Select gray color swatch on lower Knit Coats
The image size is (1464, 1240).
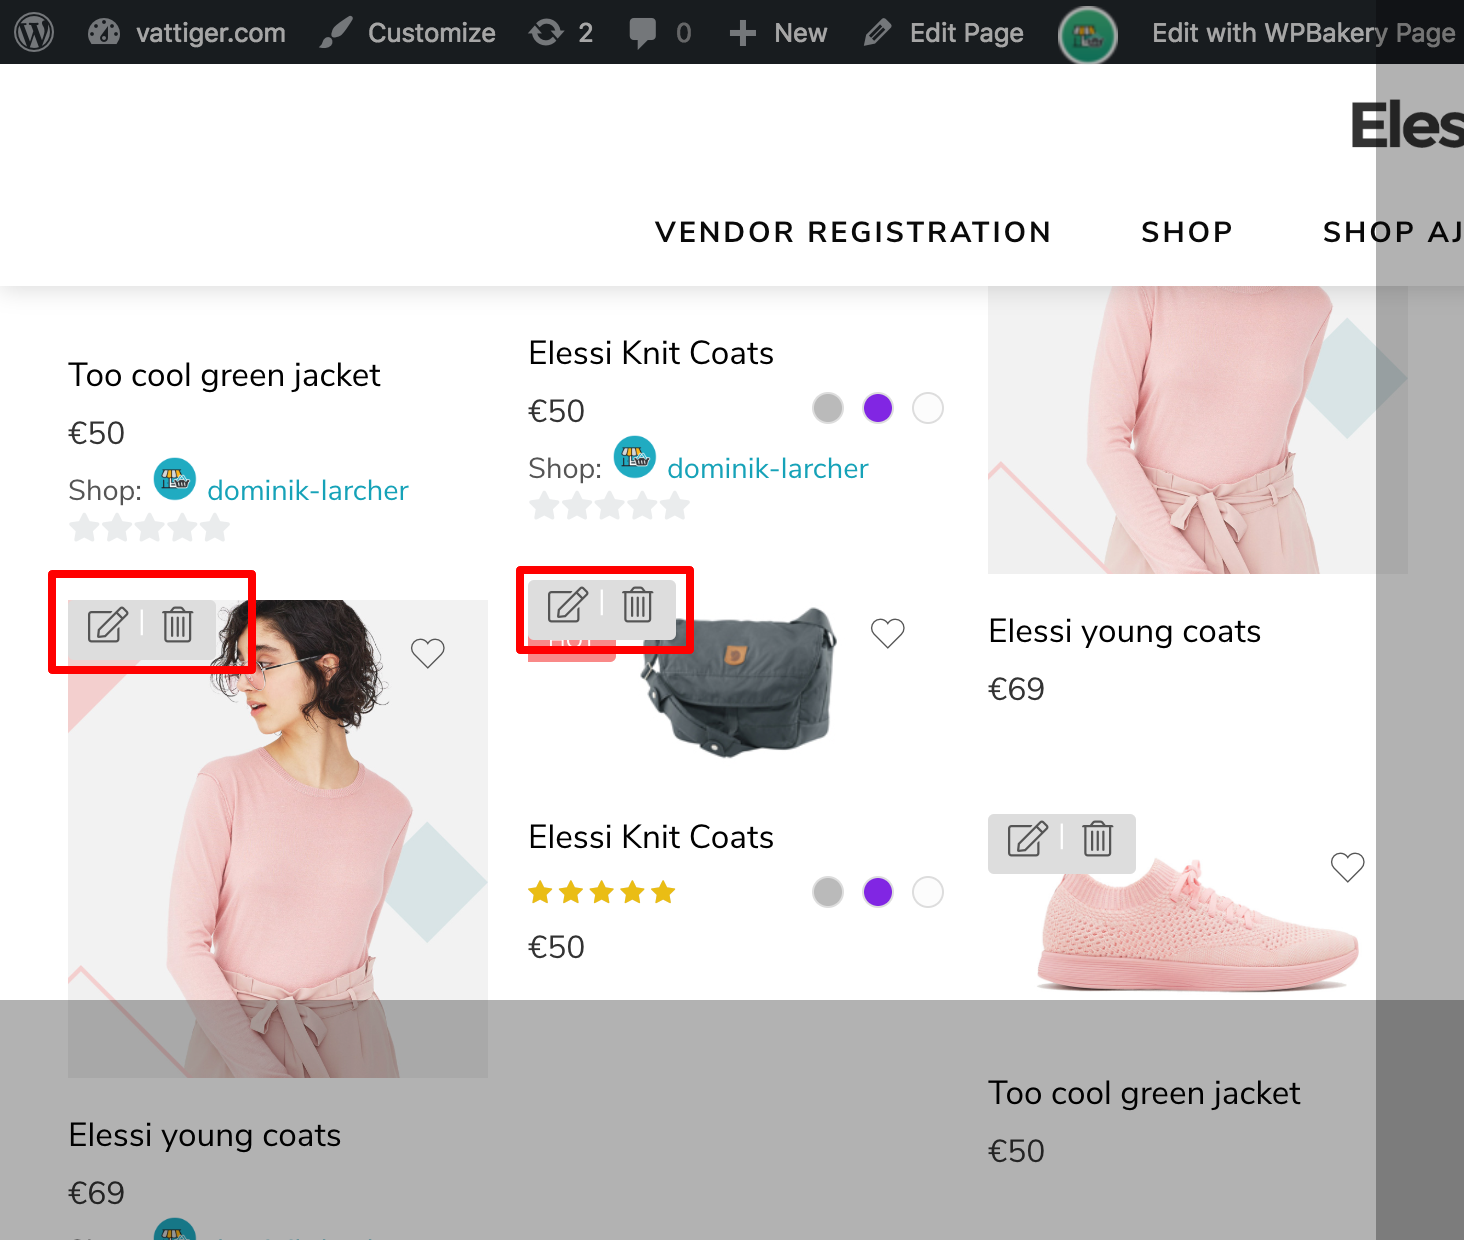coord(827,892)
